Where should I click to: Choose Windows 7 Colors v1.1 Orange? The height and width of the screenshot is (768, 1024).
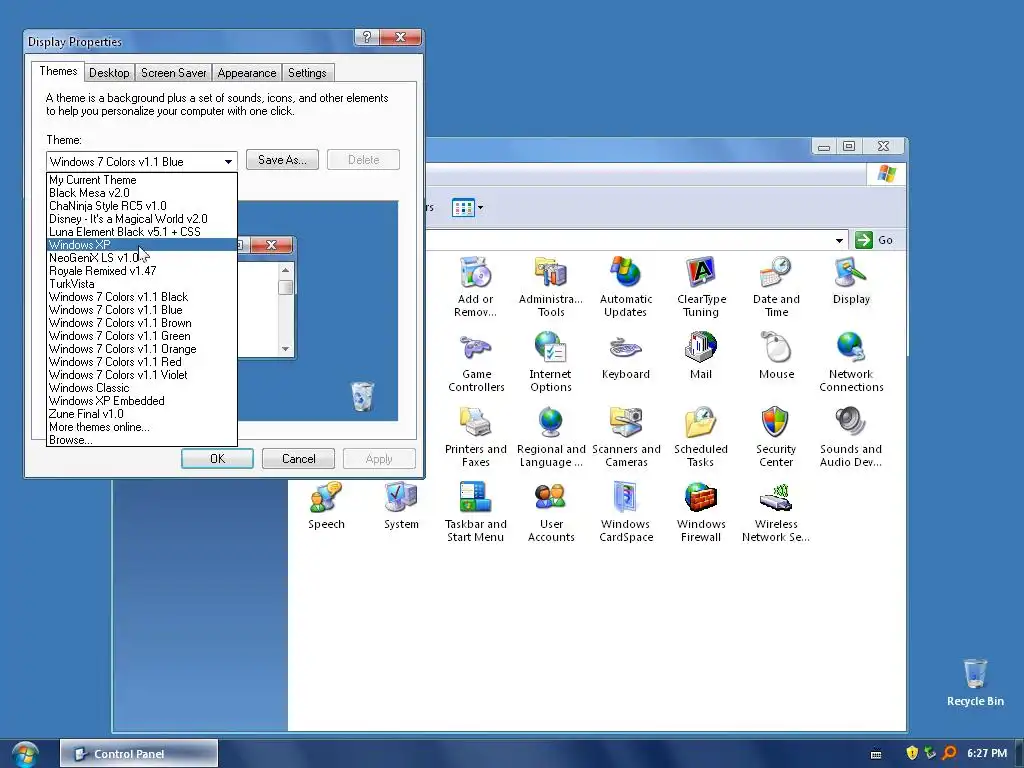tap(142, 349)
